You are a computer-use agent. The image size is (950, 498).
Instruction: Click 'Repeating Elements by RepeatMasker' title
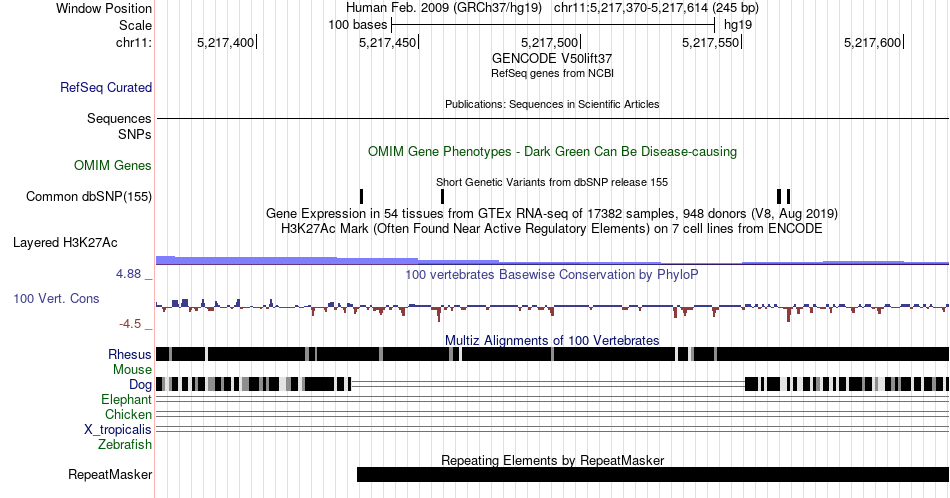tap(552, 460)
